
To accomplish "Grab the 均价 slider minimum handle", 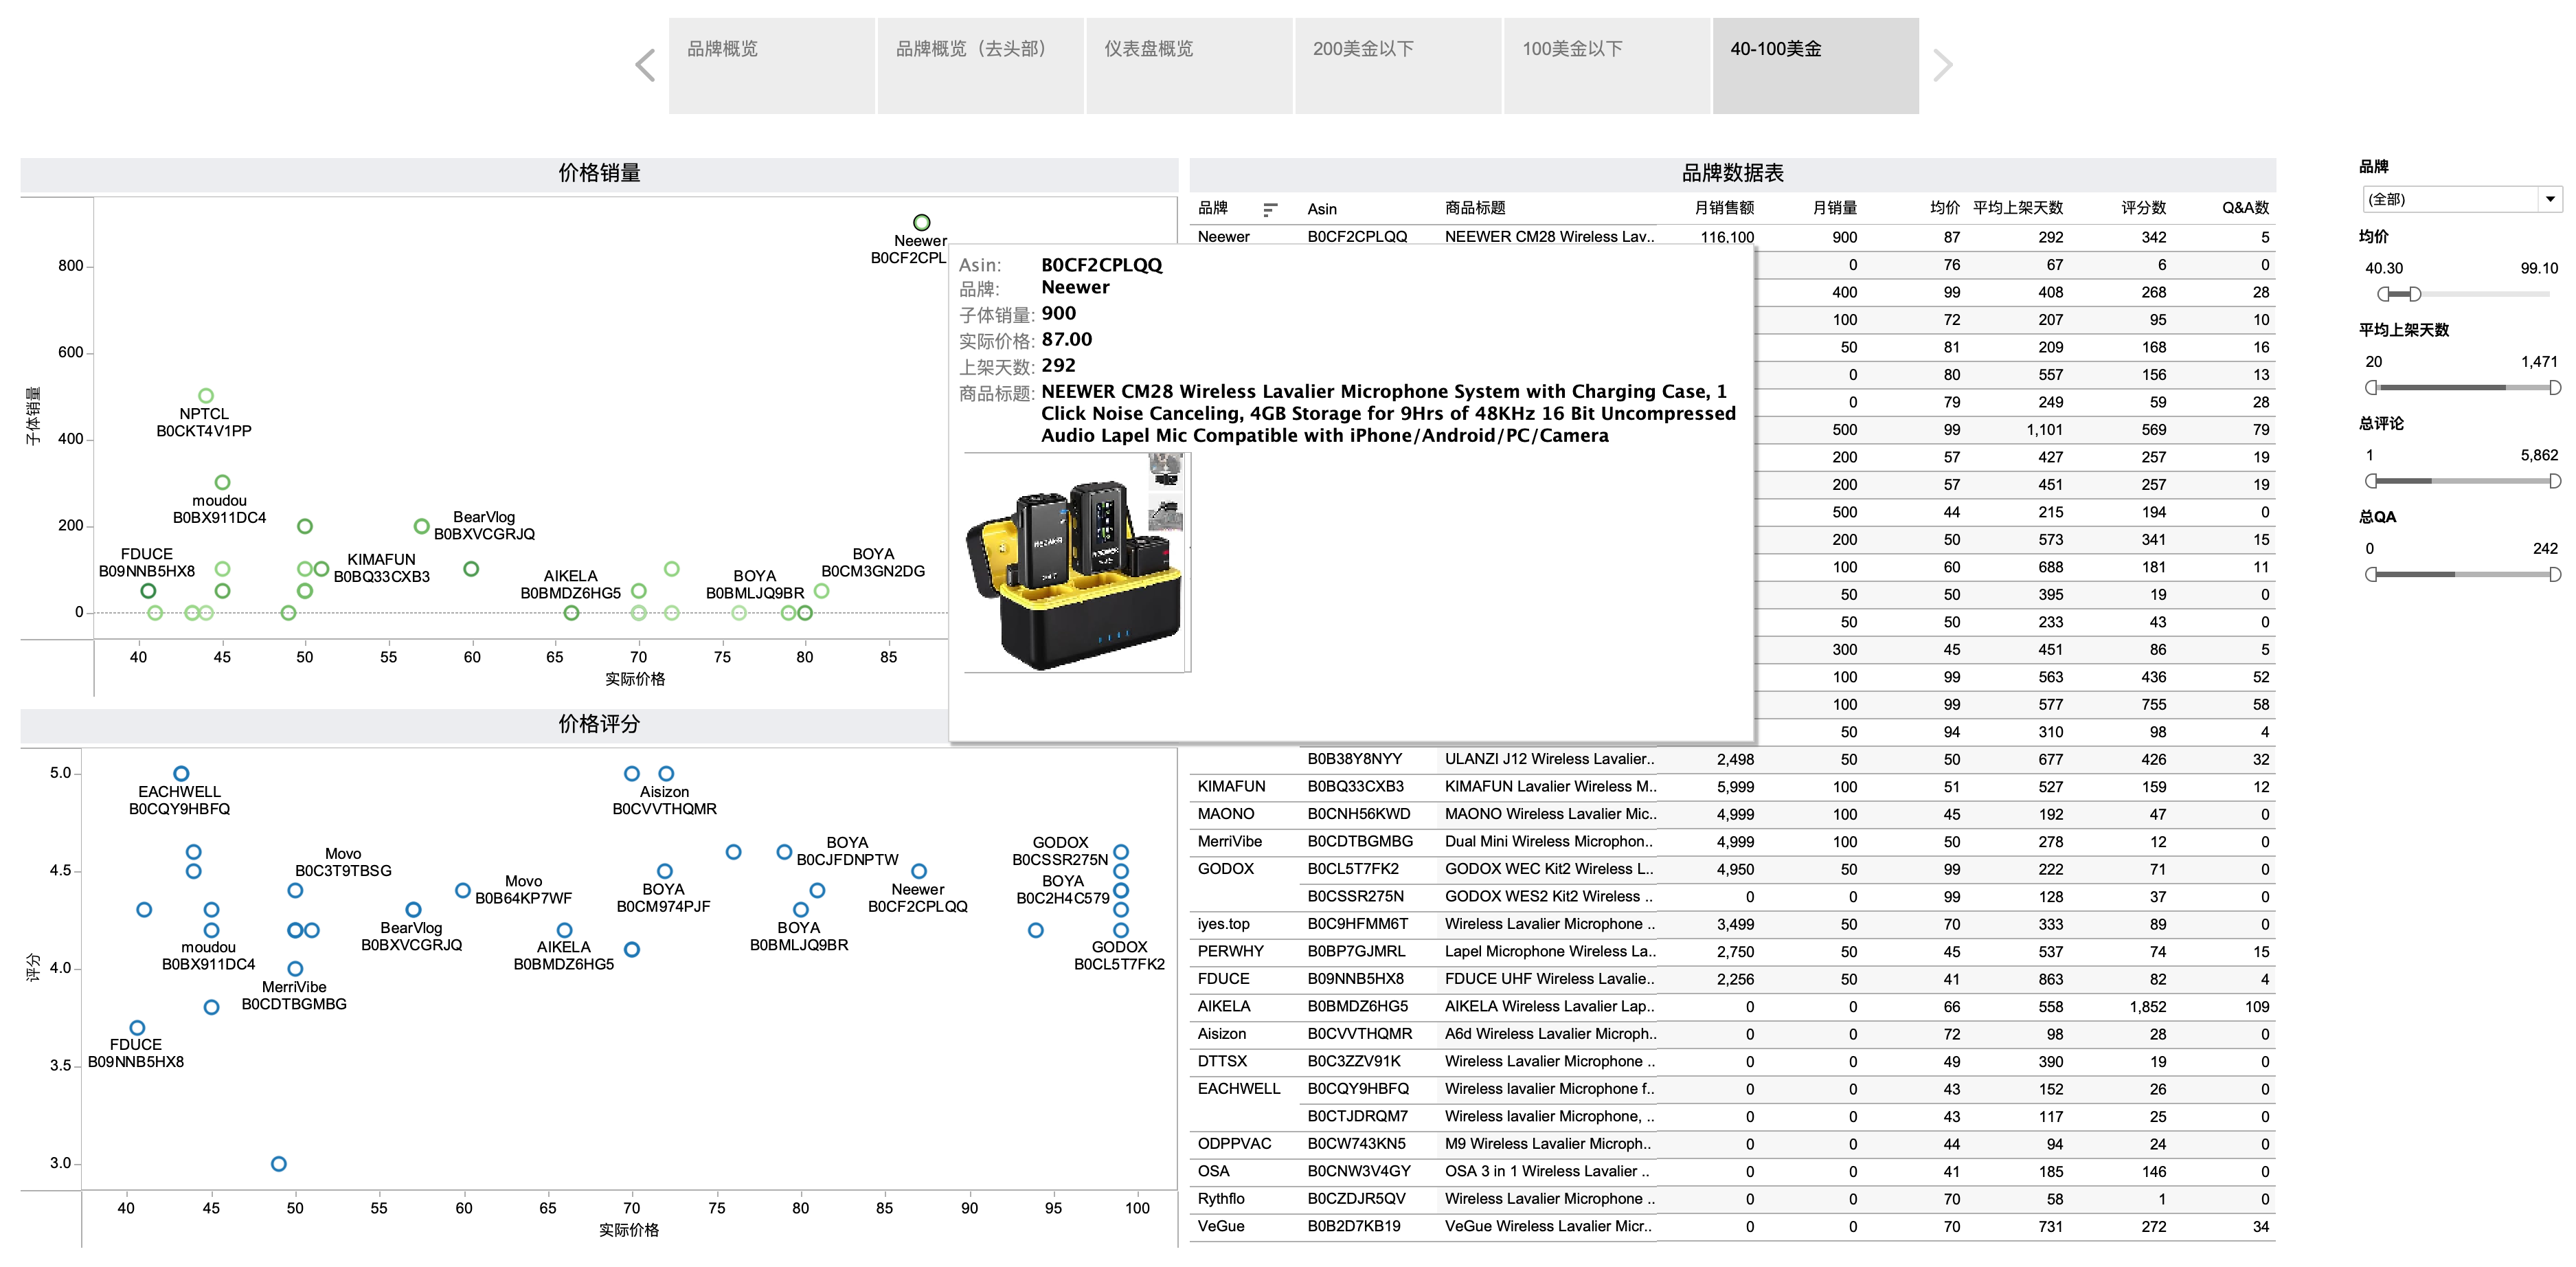I will click(2384, 294).
